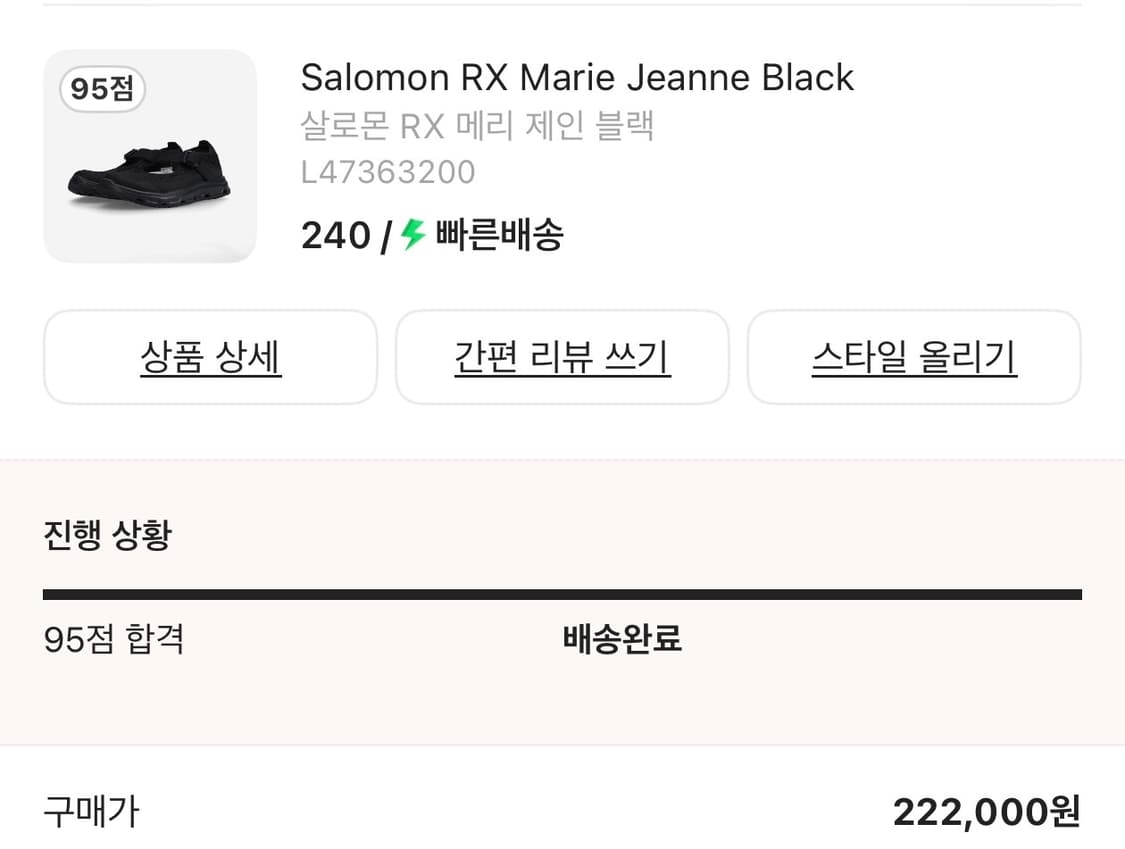
Task: Open 간편 리뷰 쓰기 to write a review
Action: tap(562, 357)
